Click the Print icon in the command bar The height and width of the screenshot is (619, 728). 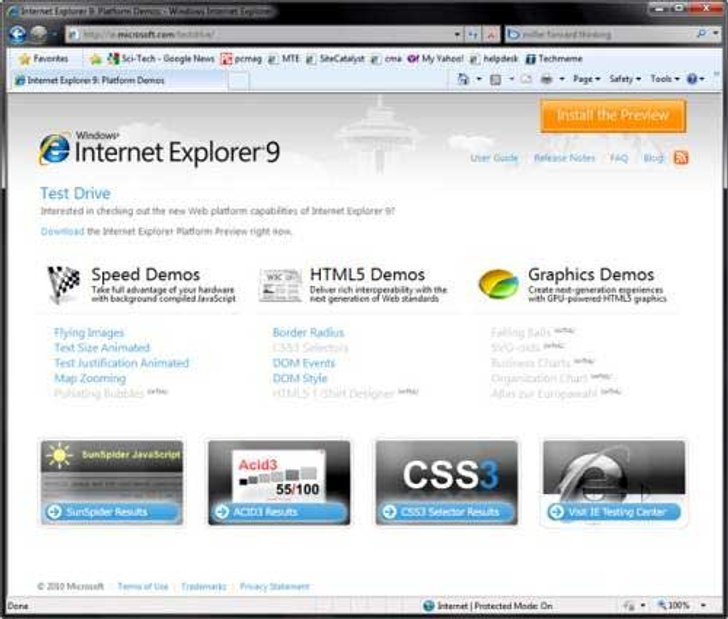(x=547, y=79)
